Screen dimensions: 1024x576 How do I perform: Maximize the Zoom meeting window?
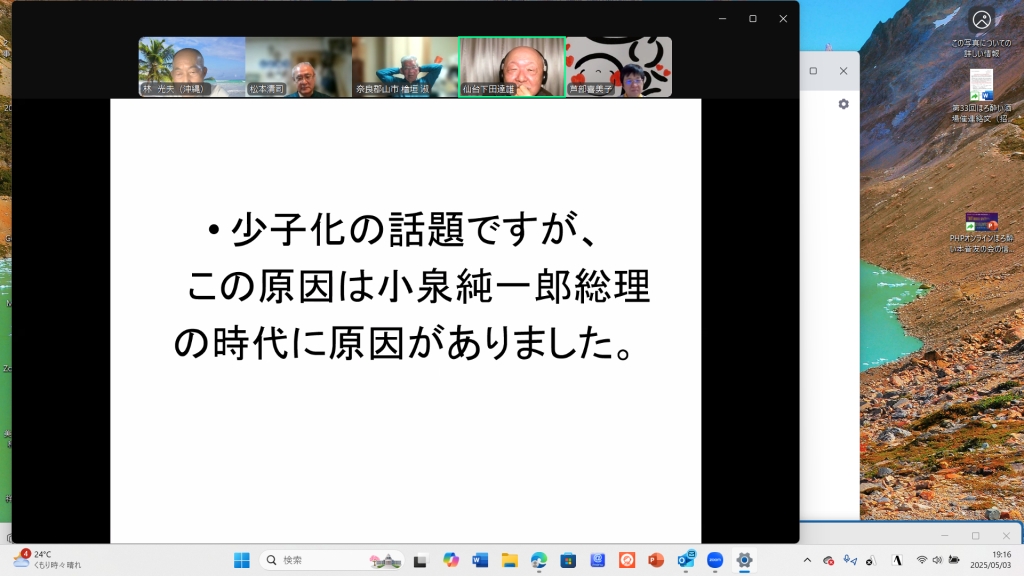coord(753,19)
